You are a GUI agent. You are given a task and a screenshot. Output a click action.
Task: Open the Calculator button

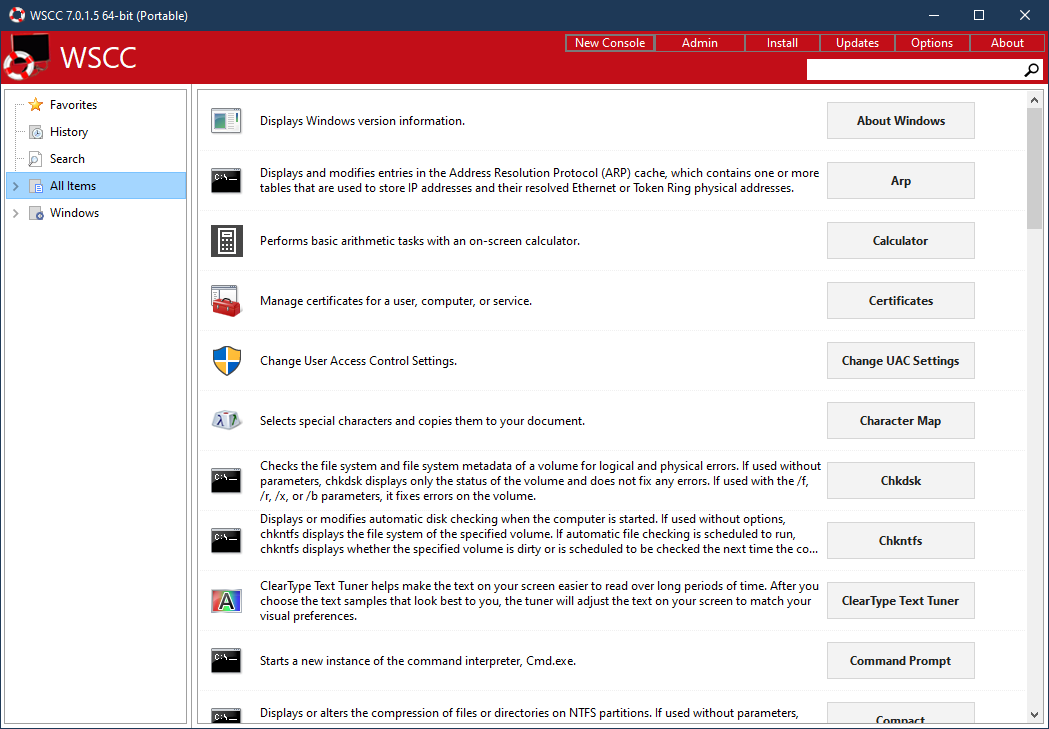click(900, 241)
